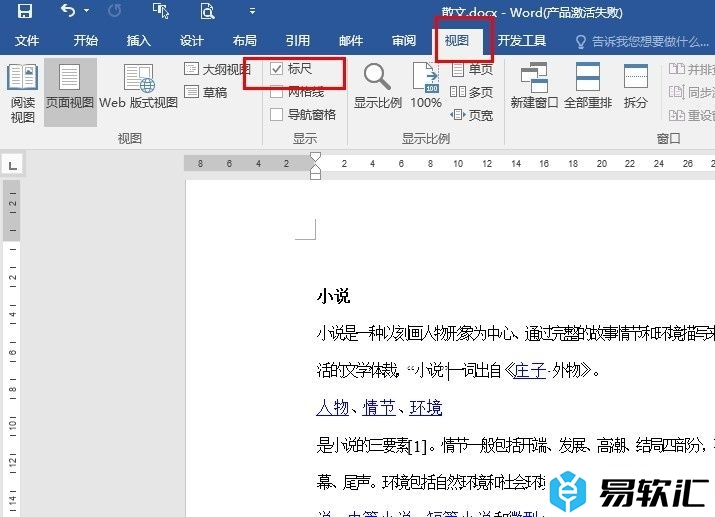Click 拆分 split window
The width and height of the screenshot is (715, 517).
636,87
